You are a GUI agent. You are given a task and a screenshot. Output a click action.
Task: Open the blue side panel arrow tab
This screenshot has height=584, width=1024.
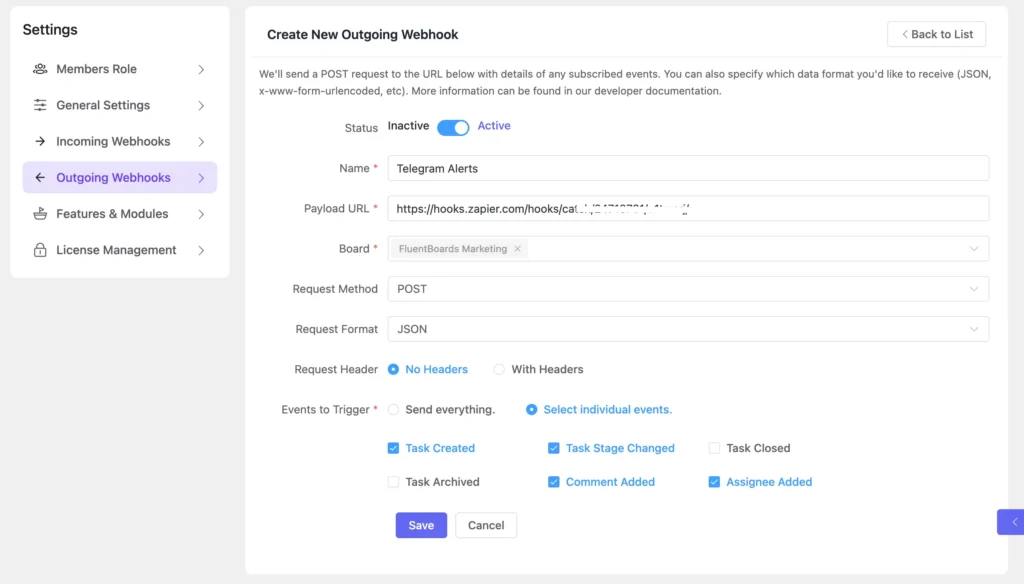pyautogui.click(x=1012, y=522)
